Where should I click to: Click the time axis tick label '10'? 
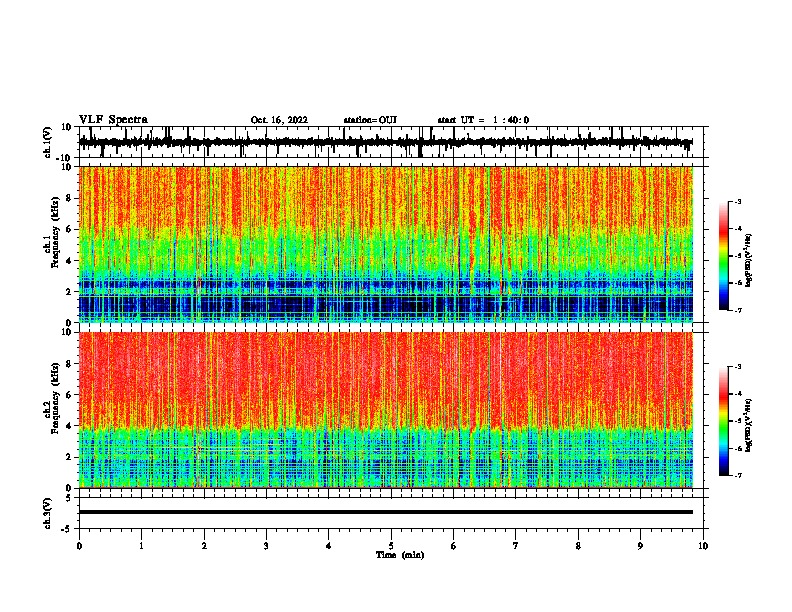click(703, 546)
